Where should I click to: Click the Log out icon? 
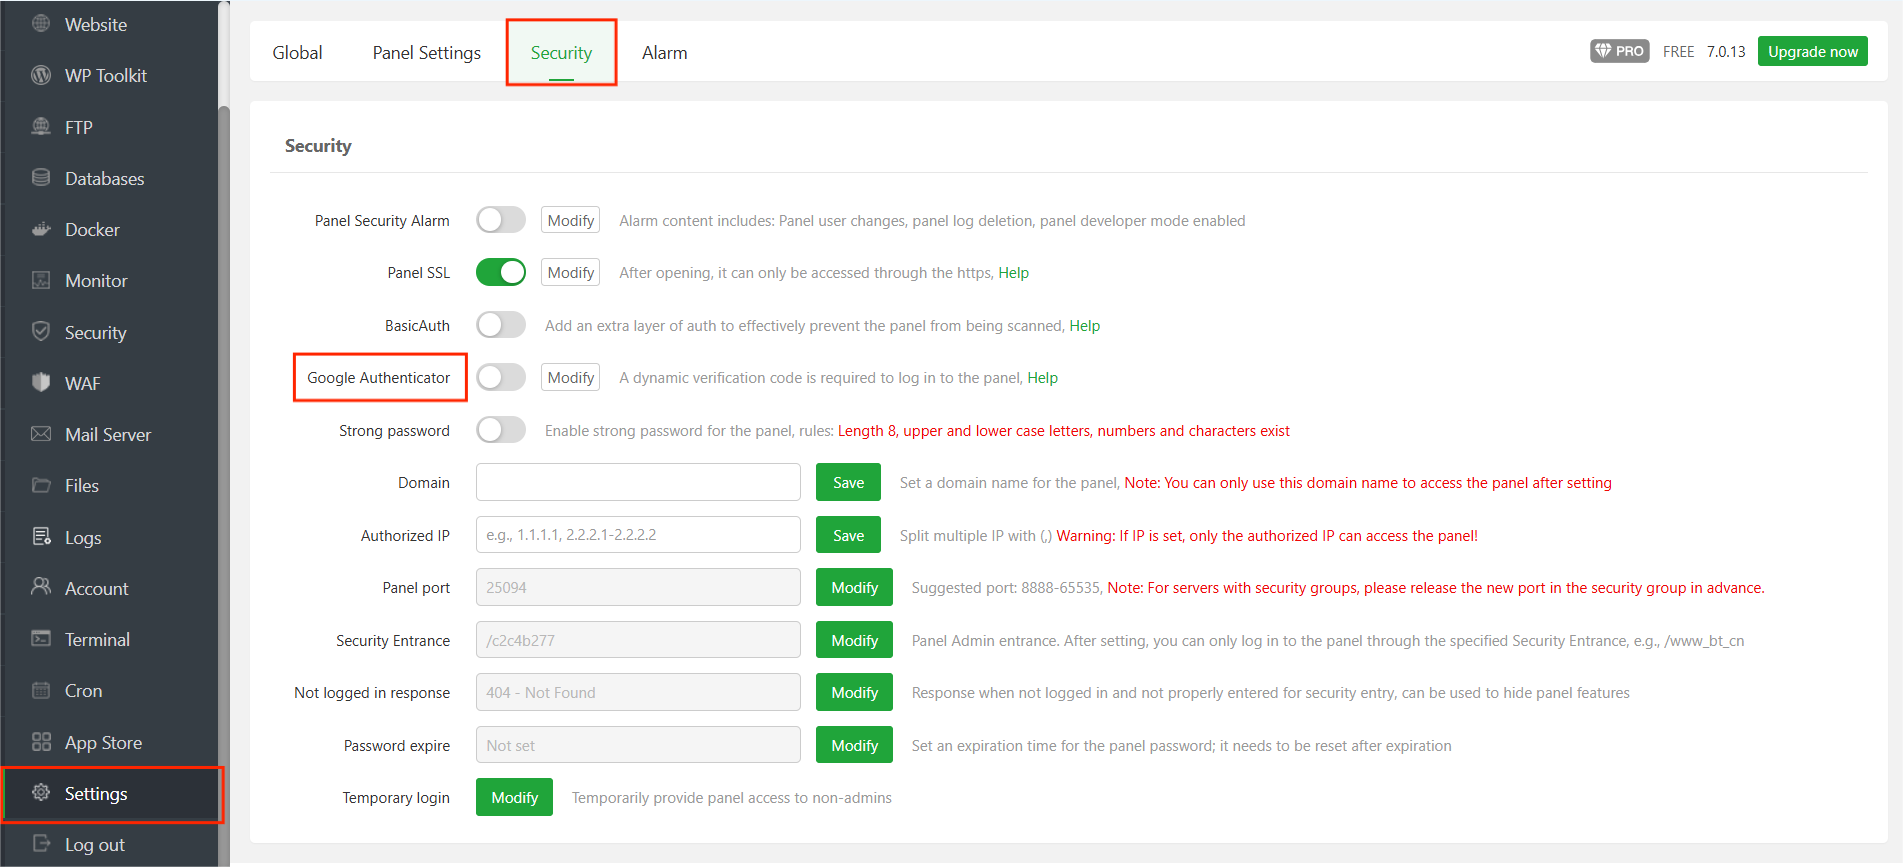coord(41,844)
